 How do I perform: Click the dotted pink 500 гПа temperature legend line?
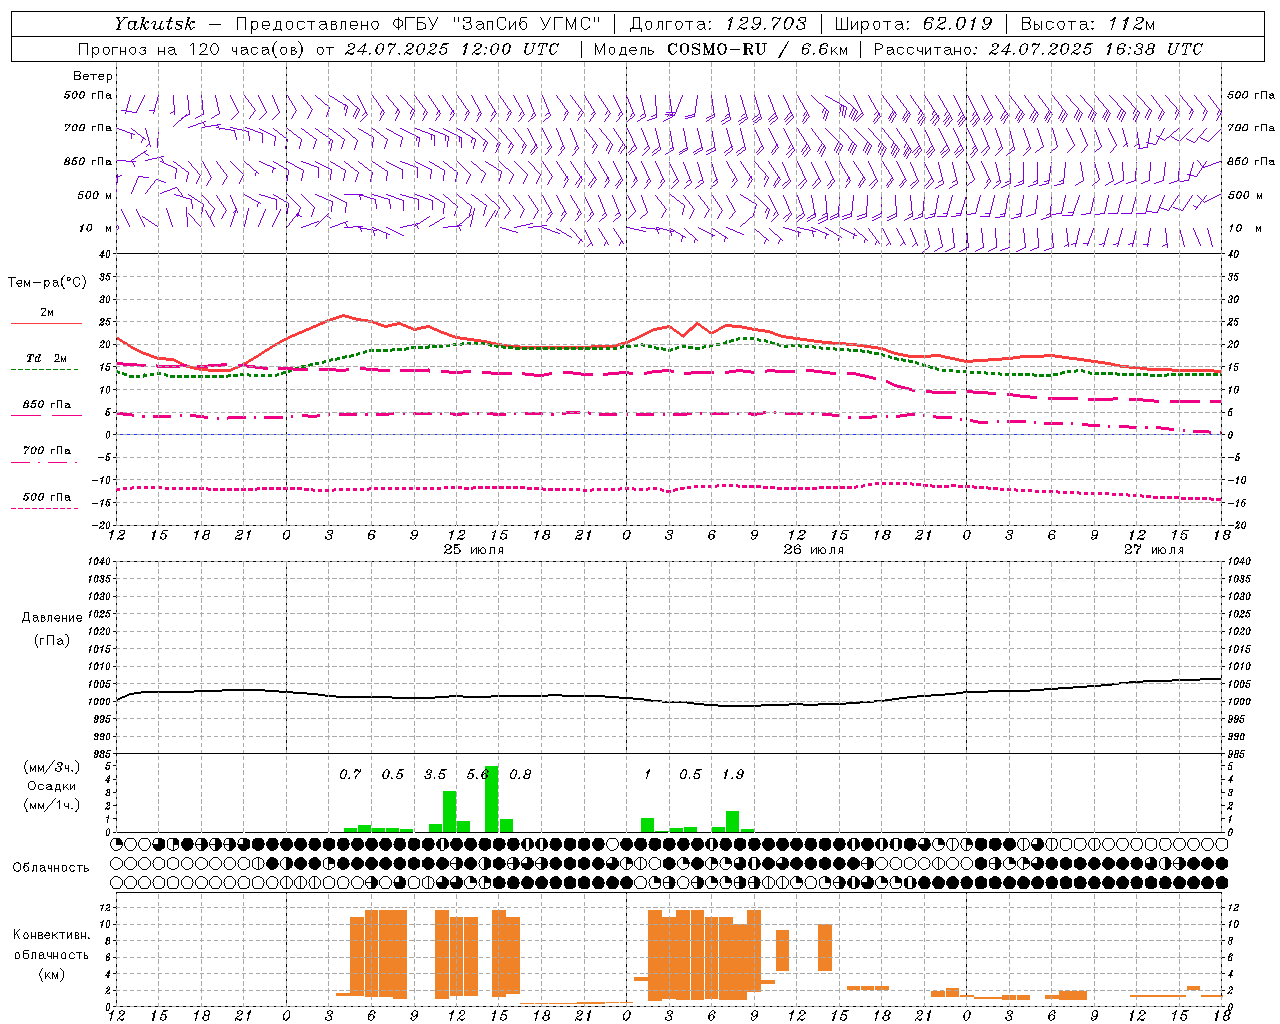coord(44,508)
